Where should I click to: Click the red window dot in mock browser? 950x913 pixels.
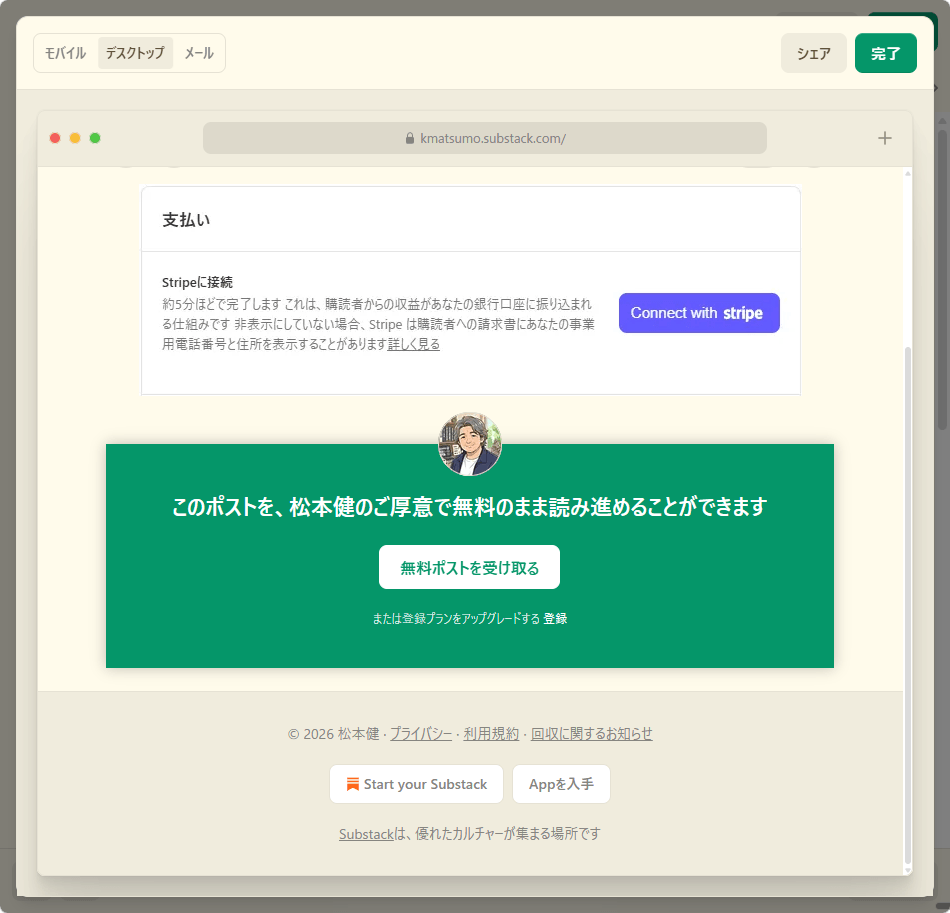point(55,138)
